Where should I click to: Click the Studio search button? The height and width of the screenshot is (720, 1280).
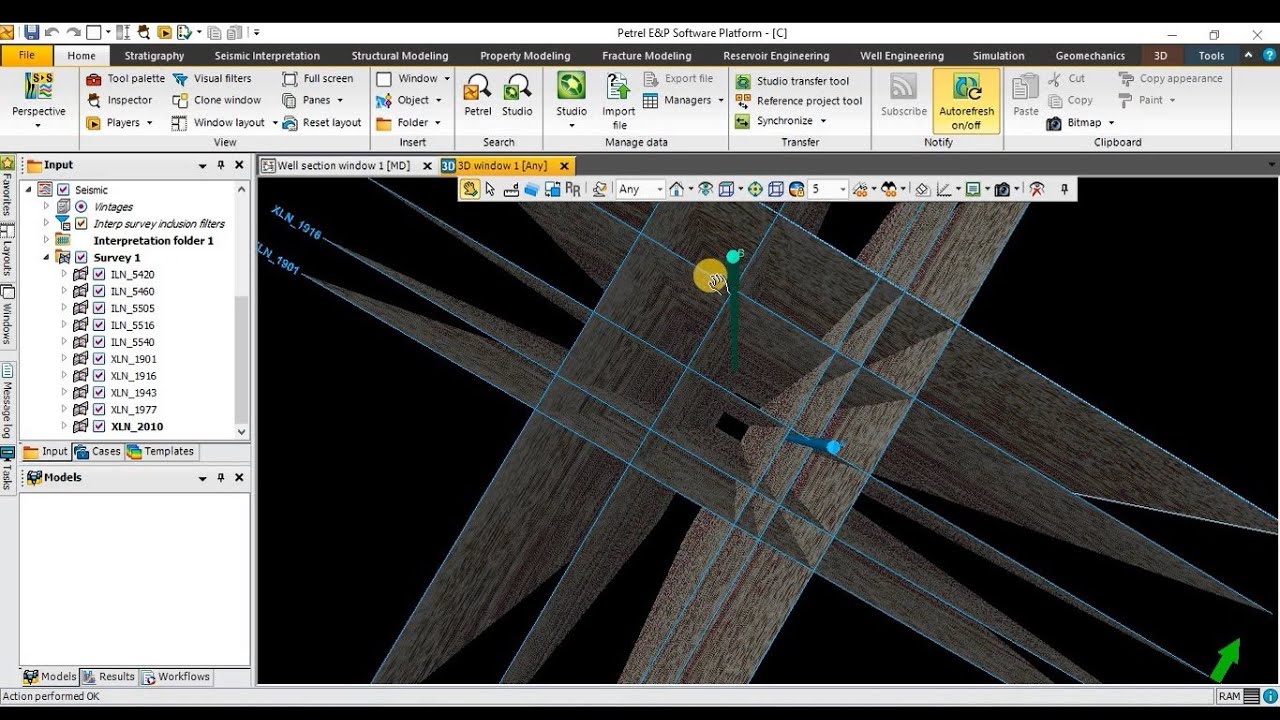(x=517, y=96)
